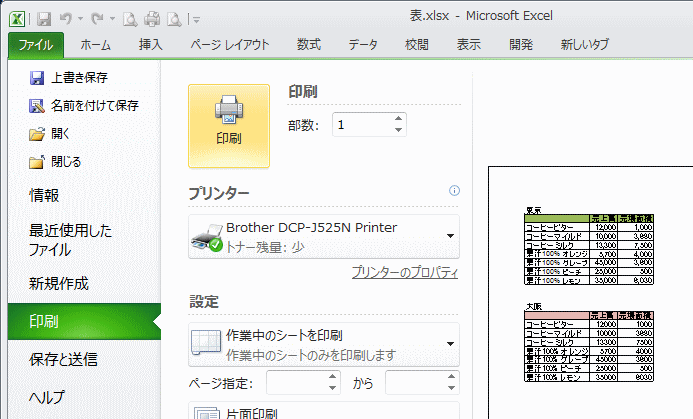Click the active sheet print icon
This screenshot has width=693, height=419.
206,343
